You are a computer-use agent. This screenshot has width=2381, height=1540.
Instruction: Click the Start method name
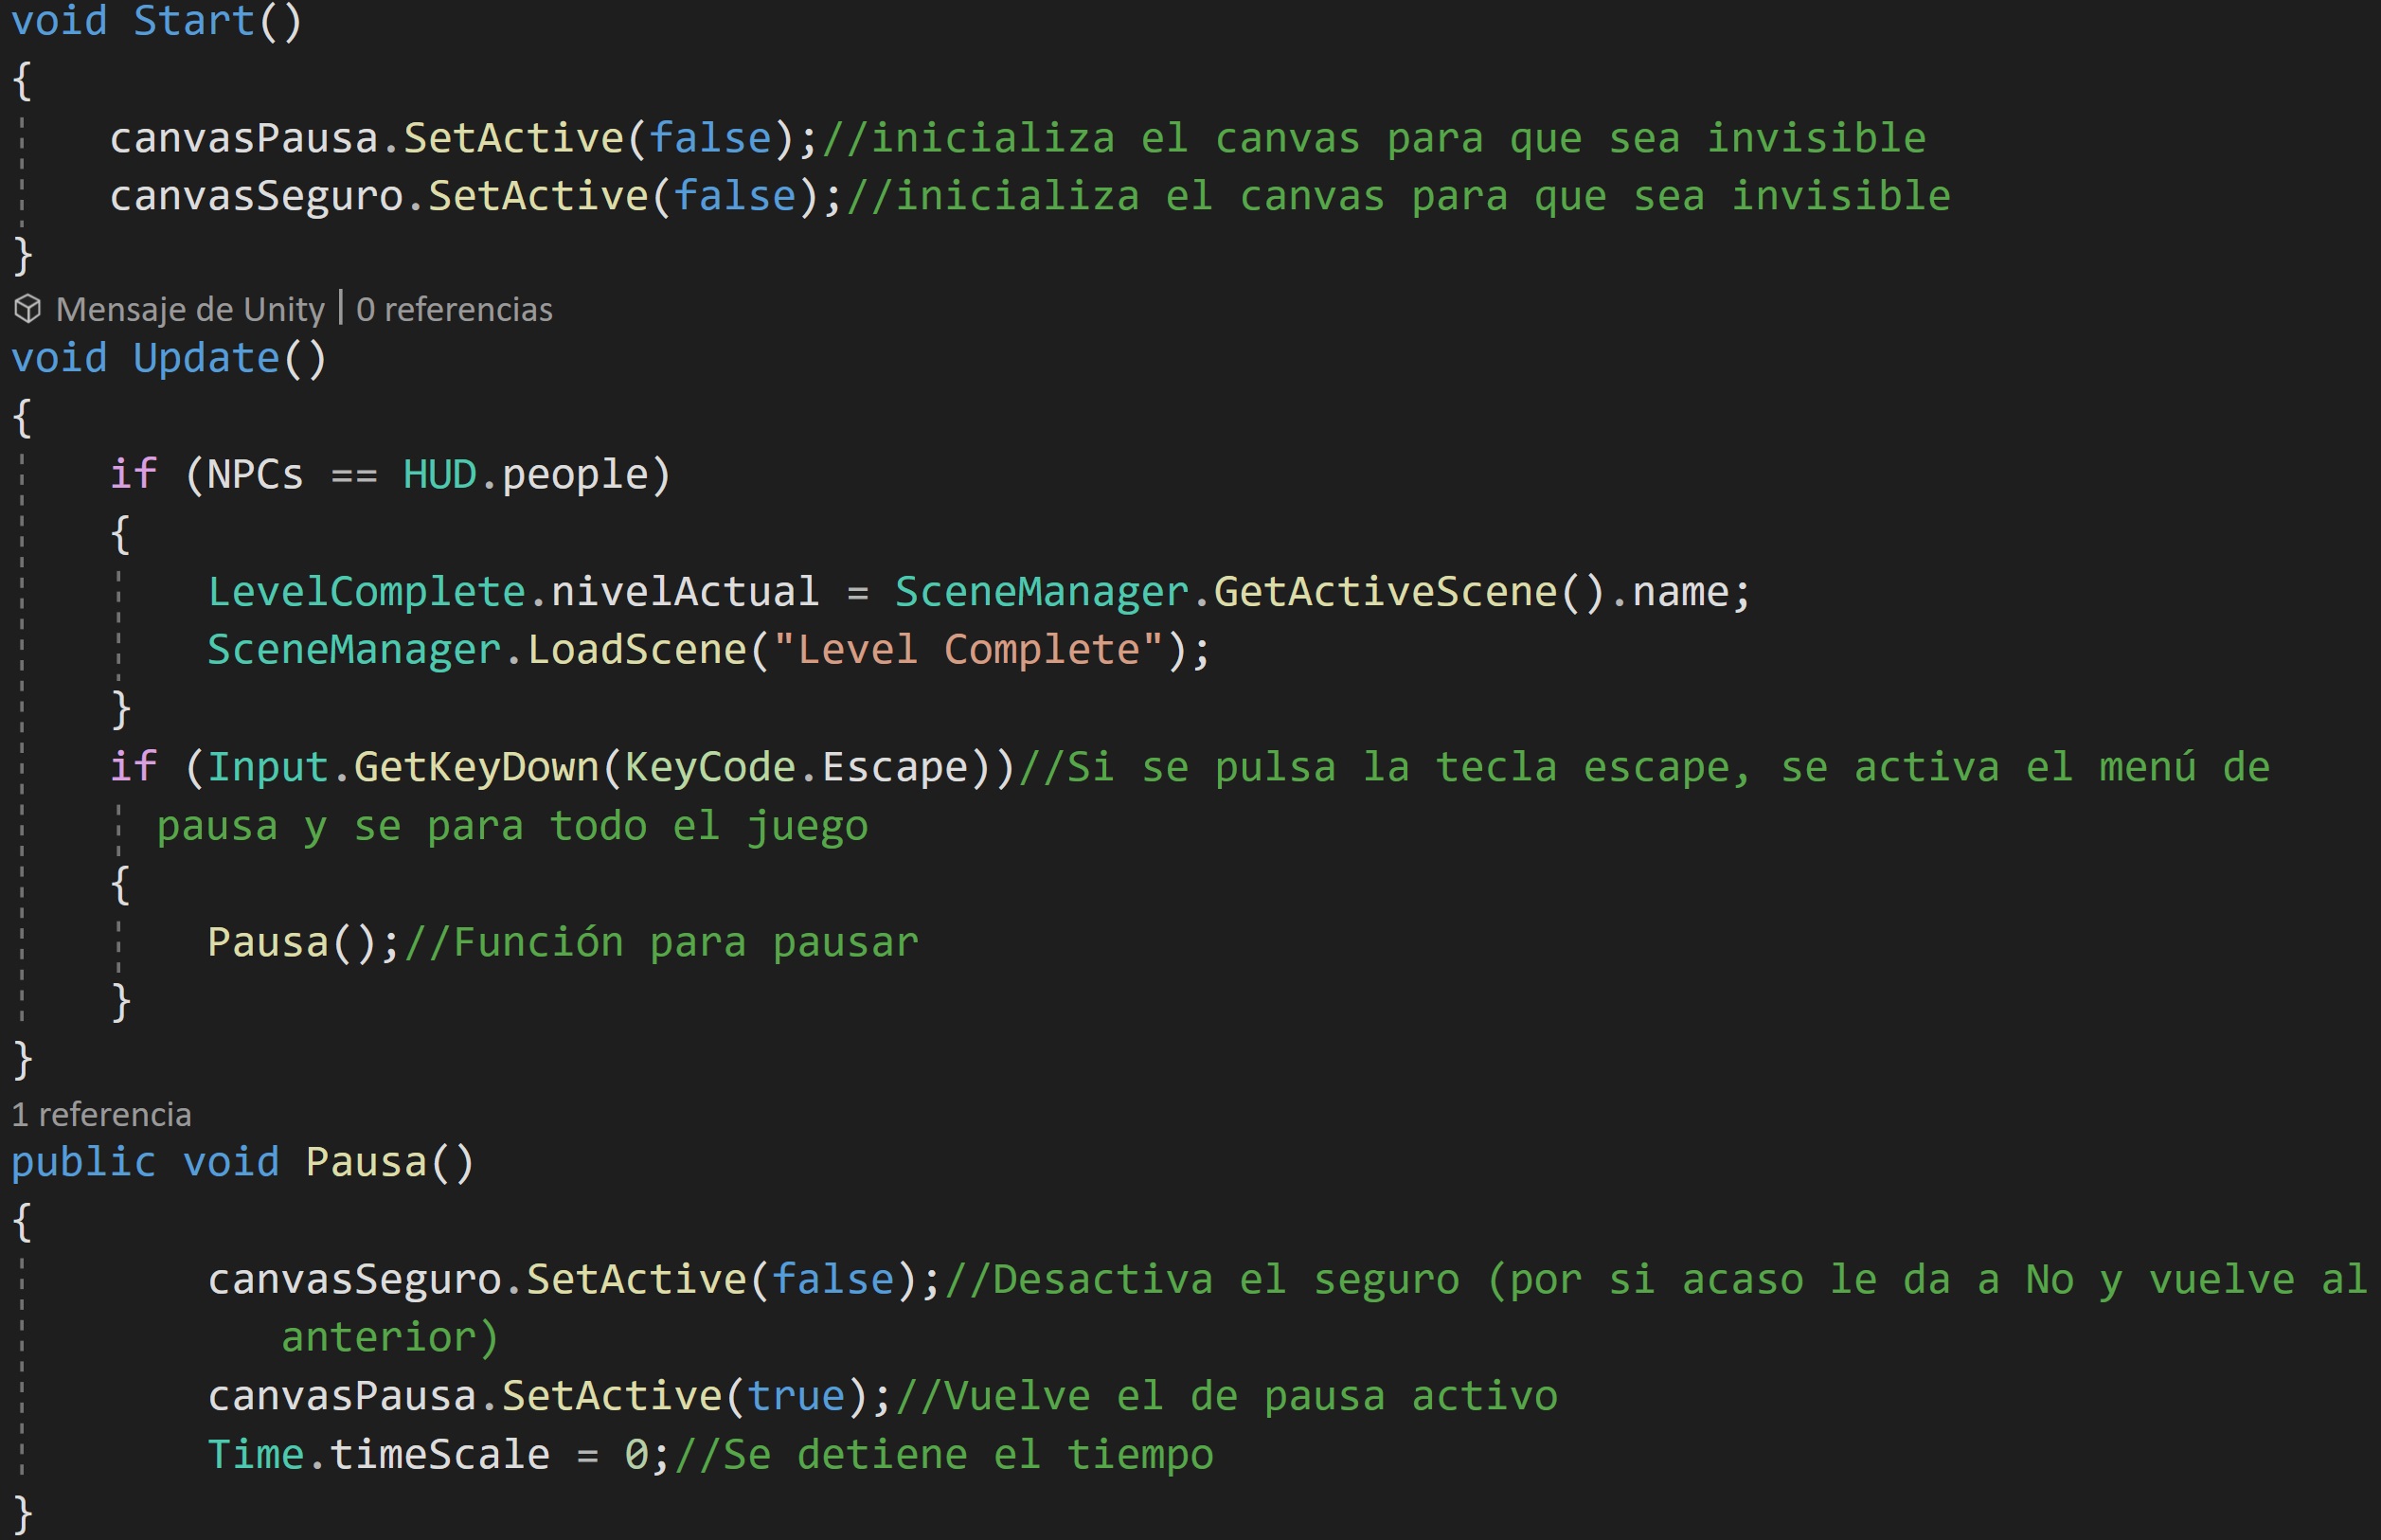click(x=194, y=21)
